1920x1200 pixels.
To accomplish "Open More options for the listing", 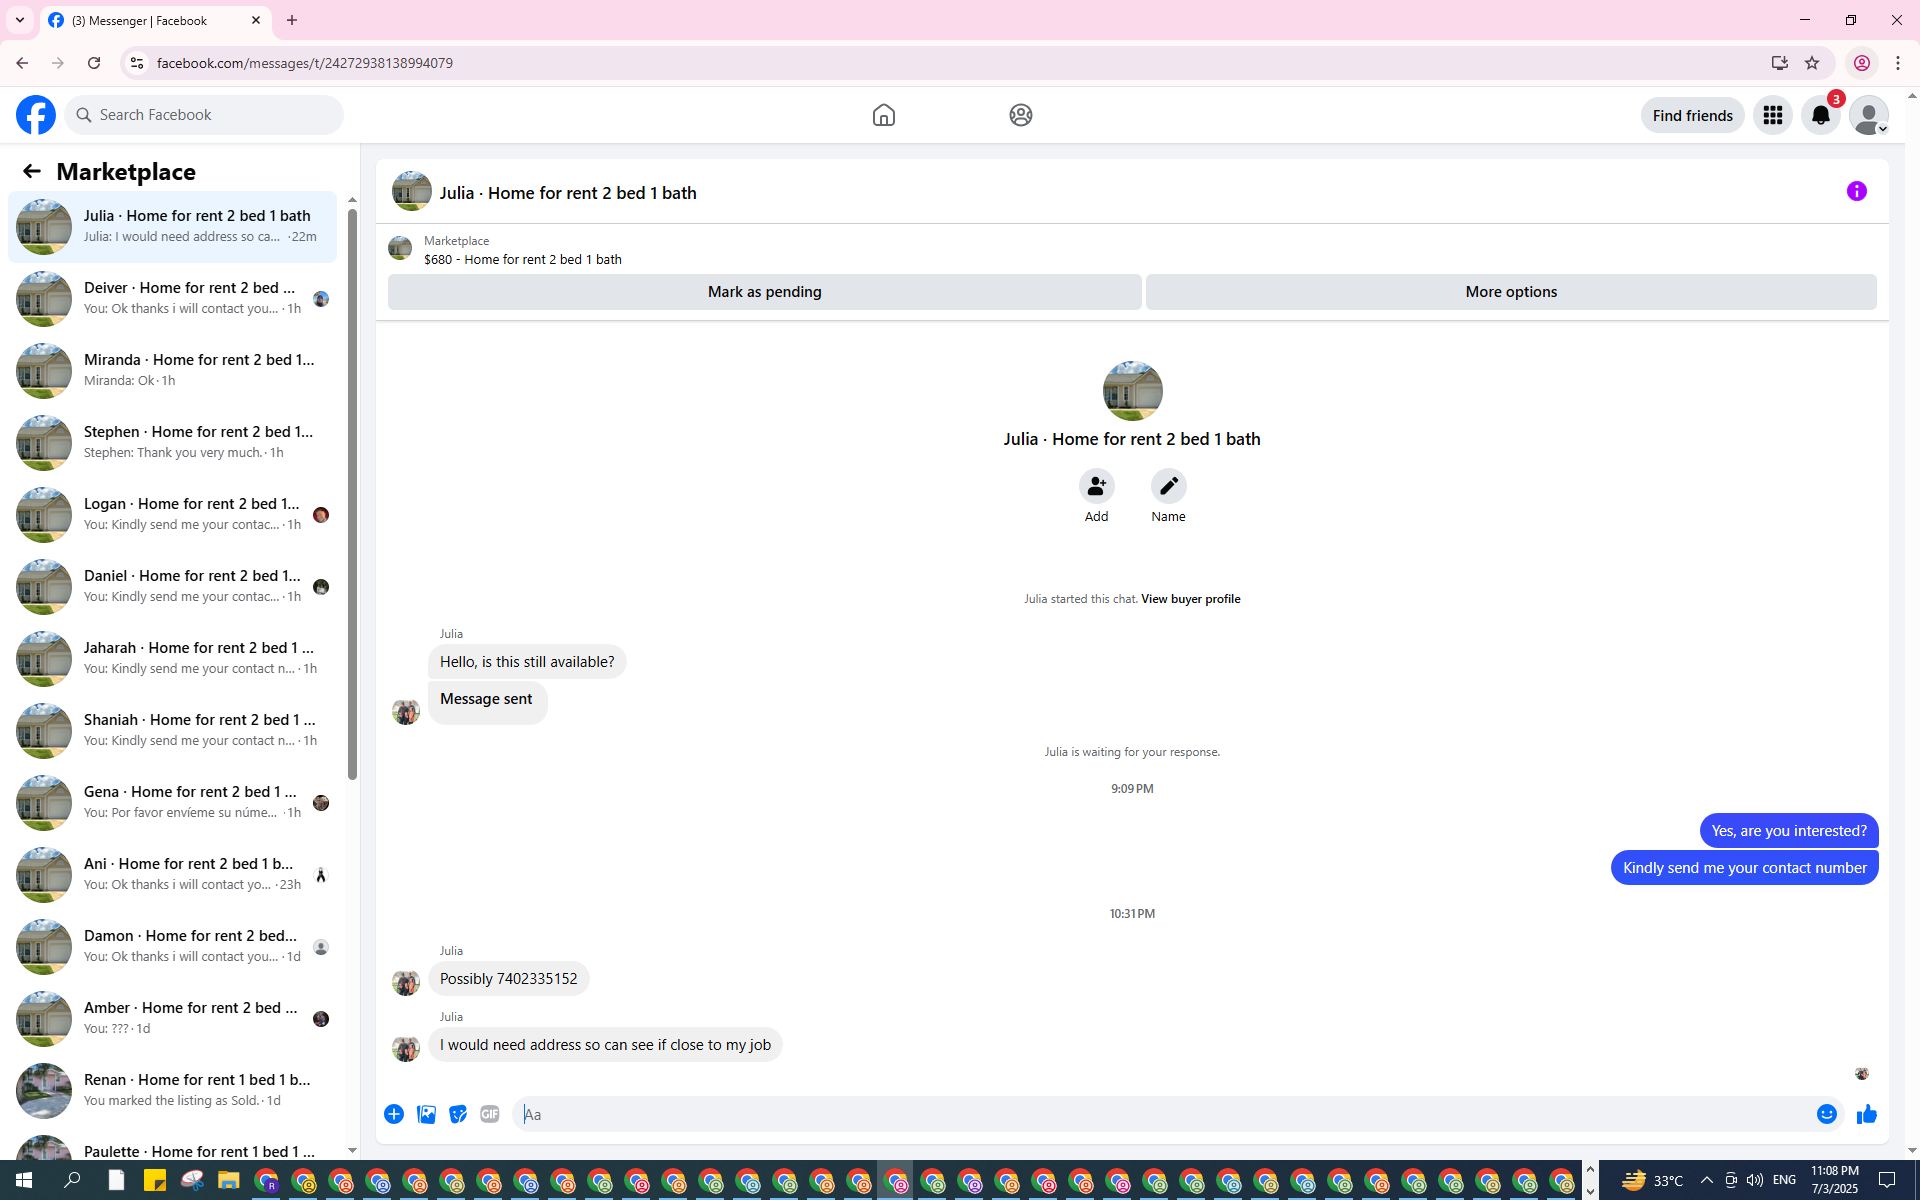I will click(1510, 292).
